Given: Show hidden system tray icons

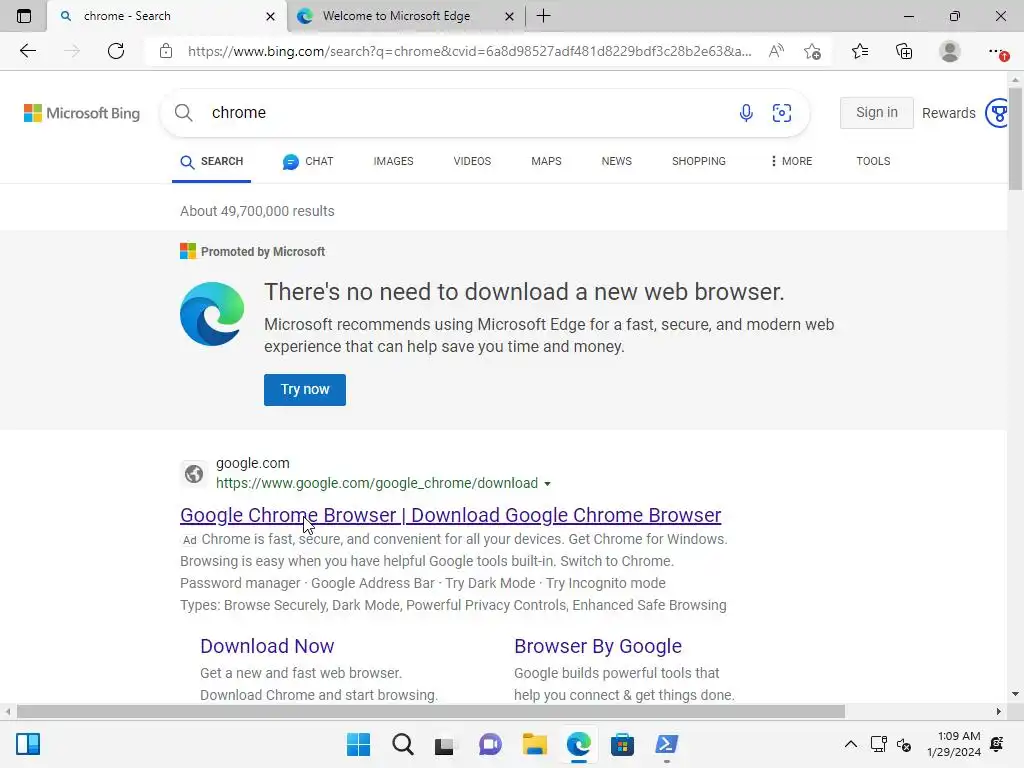Looking at the screenshot, I should point(850,744).
